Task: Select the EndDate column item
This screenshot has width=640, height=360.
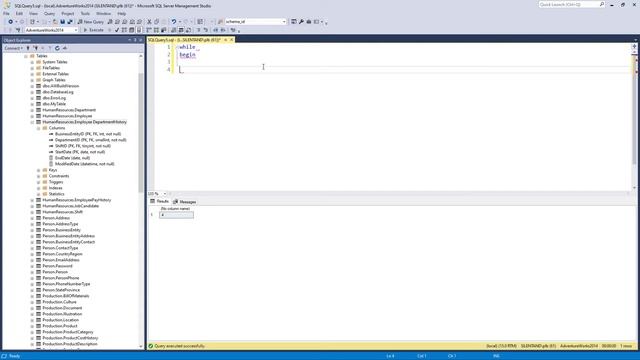Action: (x=72, y=158)
